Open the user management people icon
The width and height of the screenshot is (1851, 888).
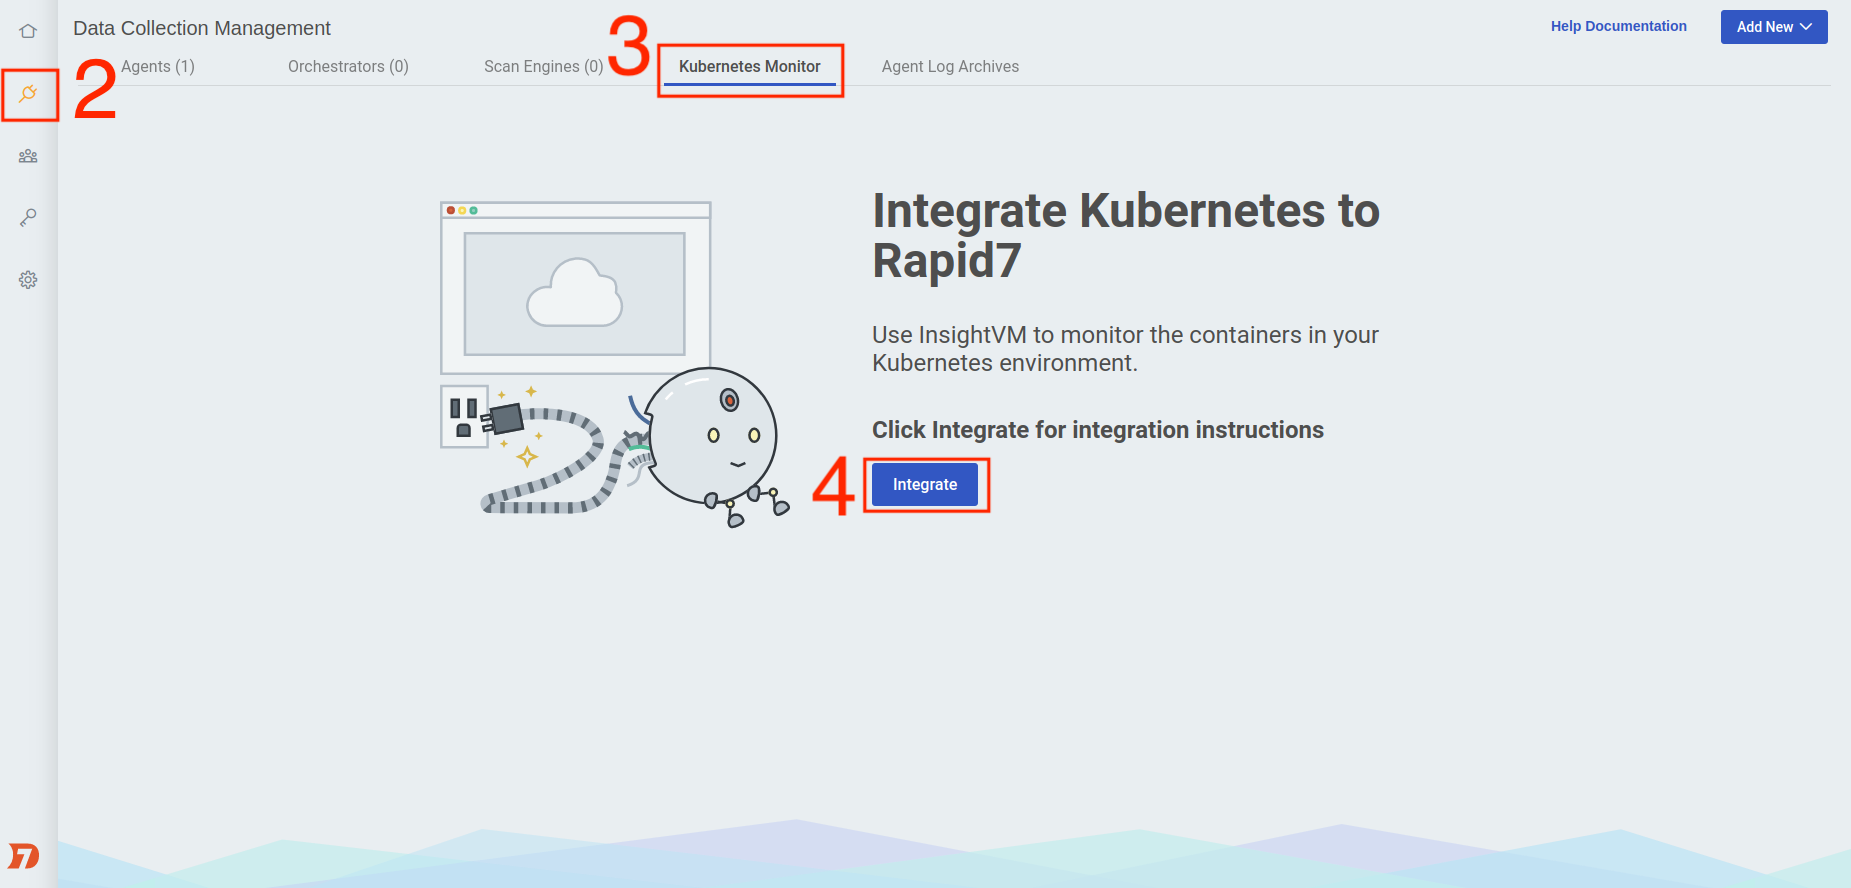[28, 156]
